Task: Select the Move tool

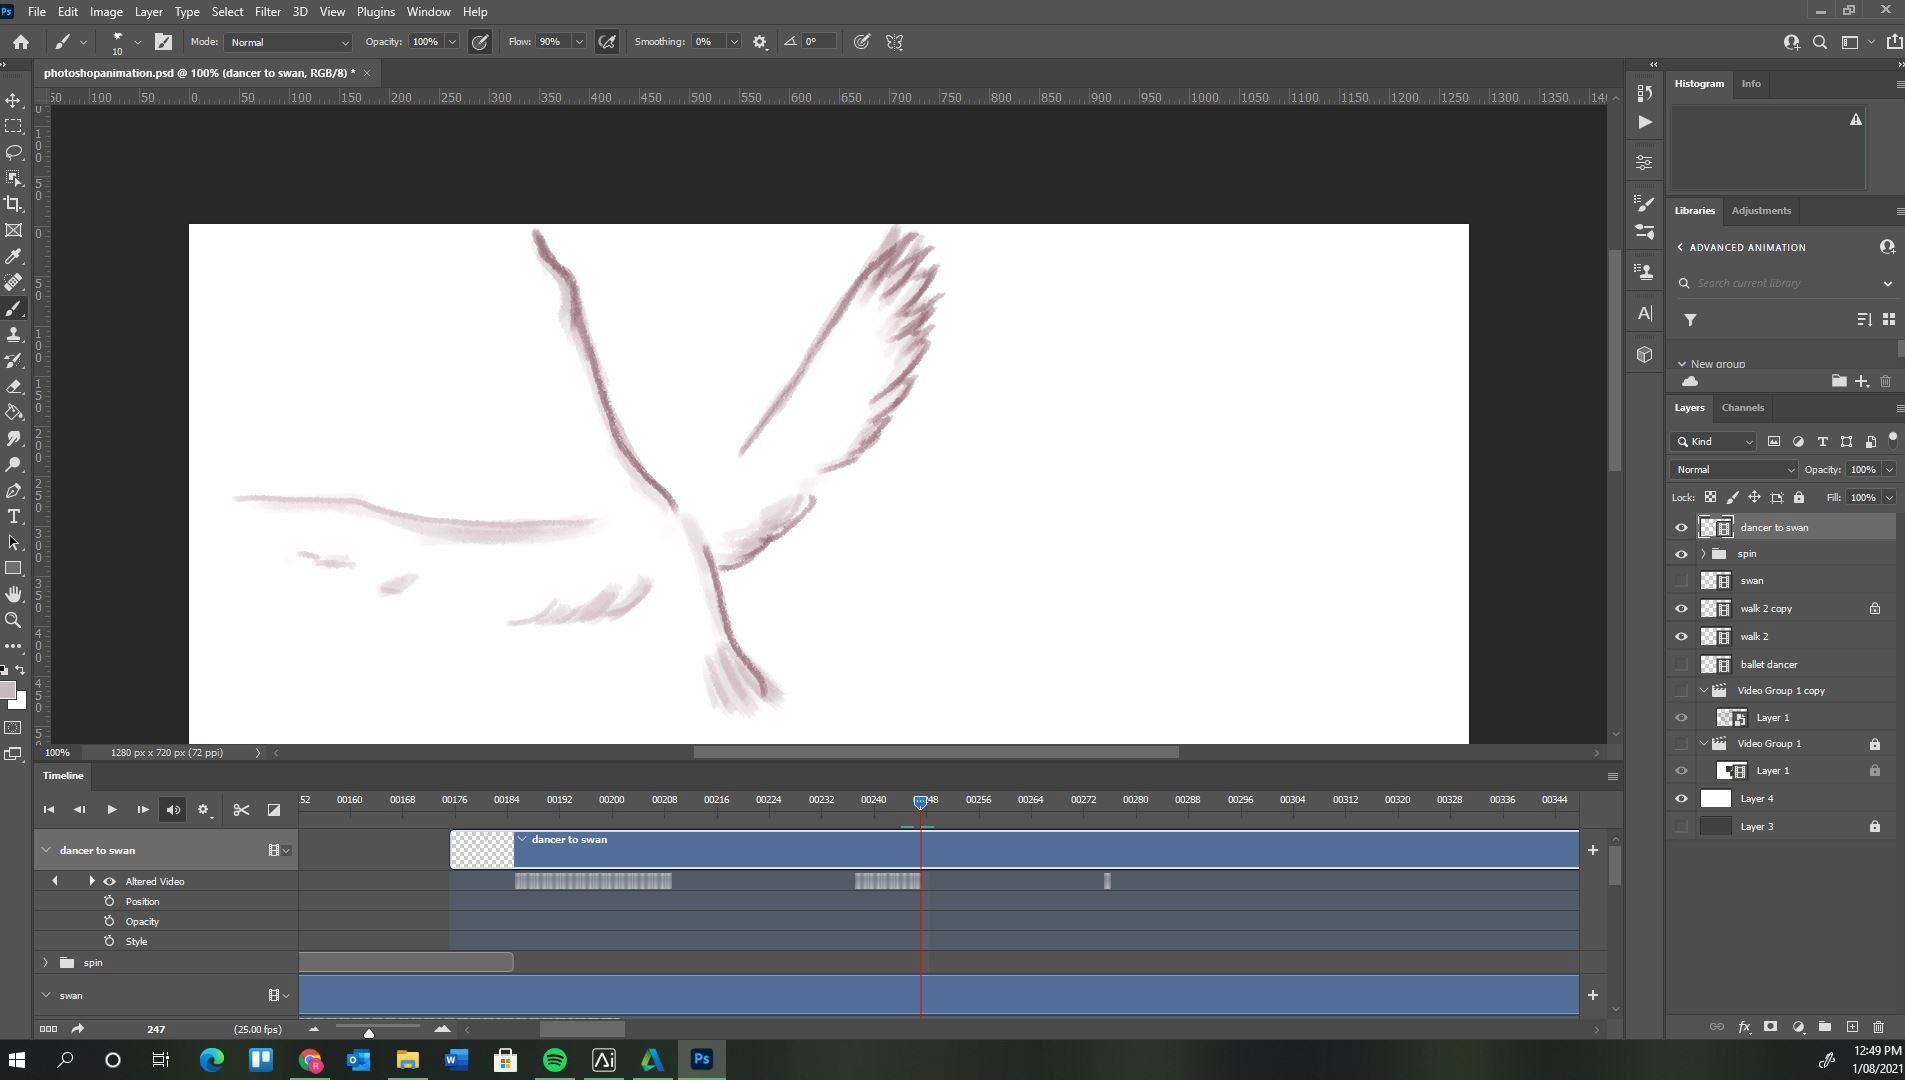Action: 14,100
